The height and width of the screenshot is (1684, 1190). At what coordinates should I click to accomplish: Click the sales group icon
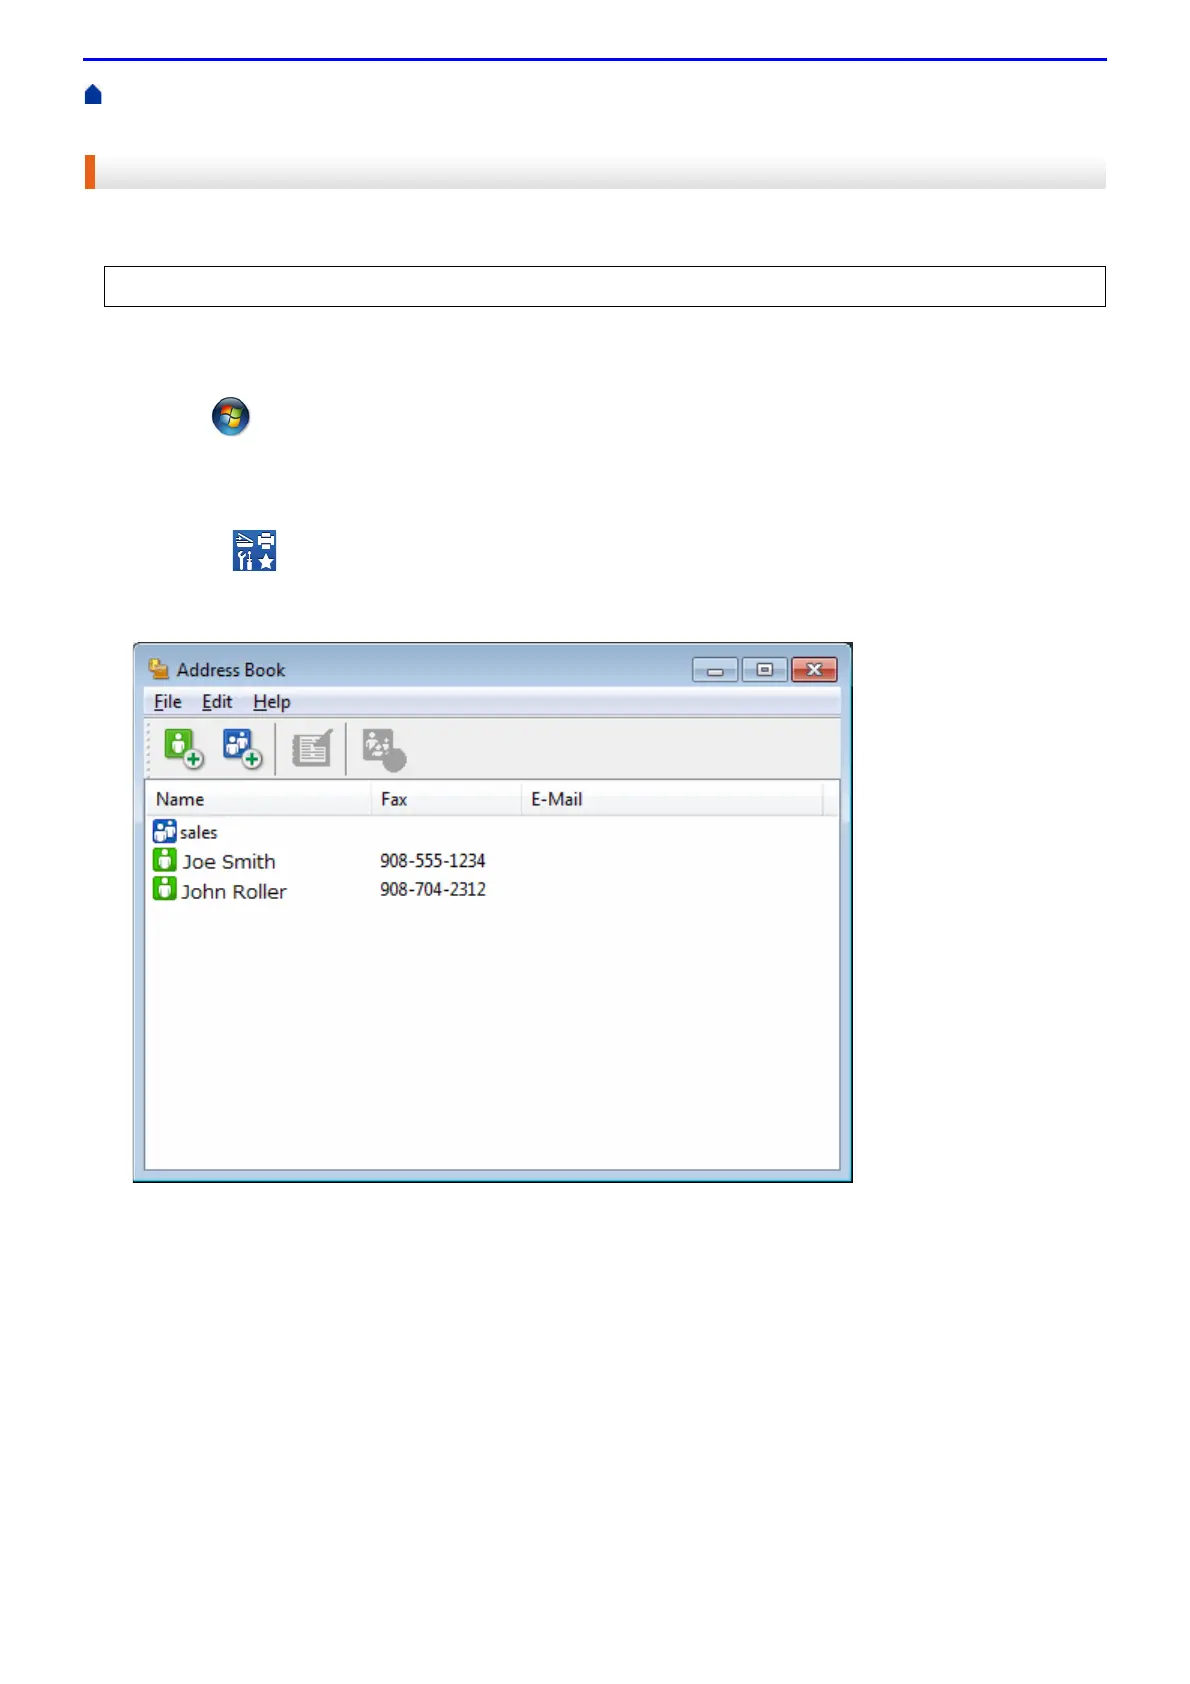click(164, 831)
